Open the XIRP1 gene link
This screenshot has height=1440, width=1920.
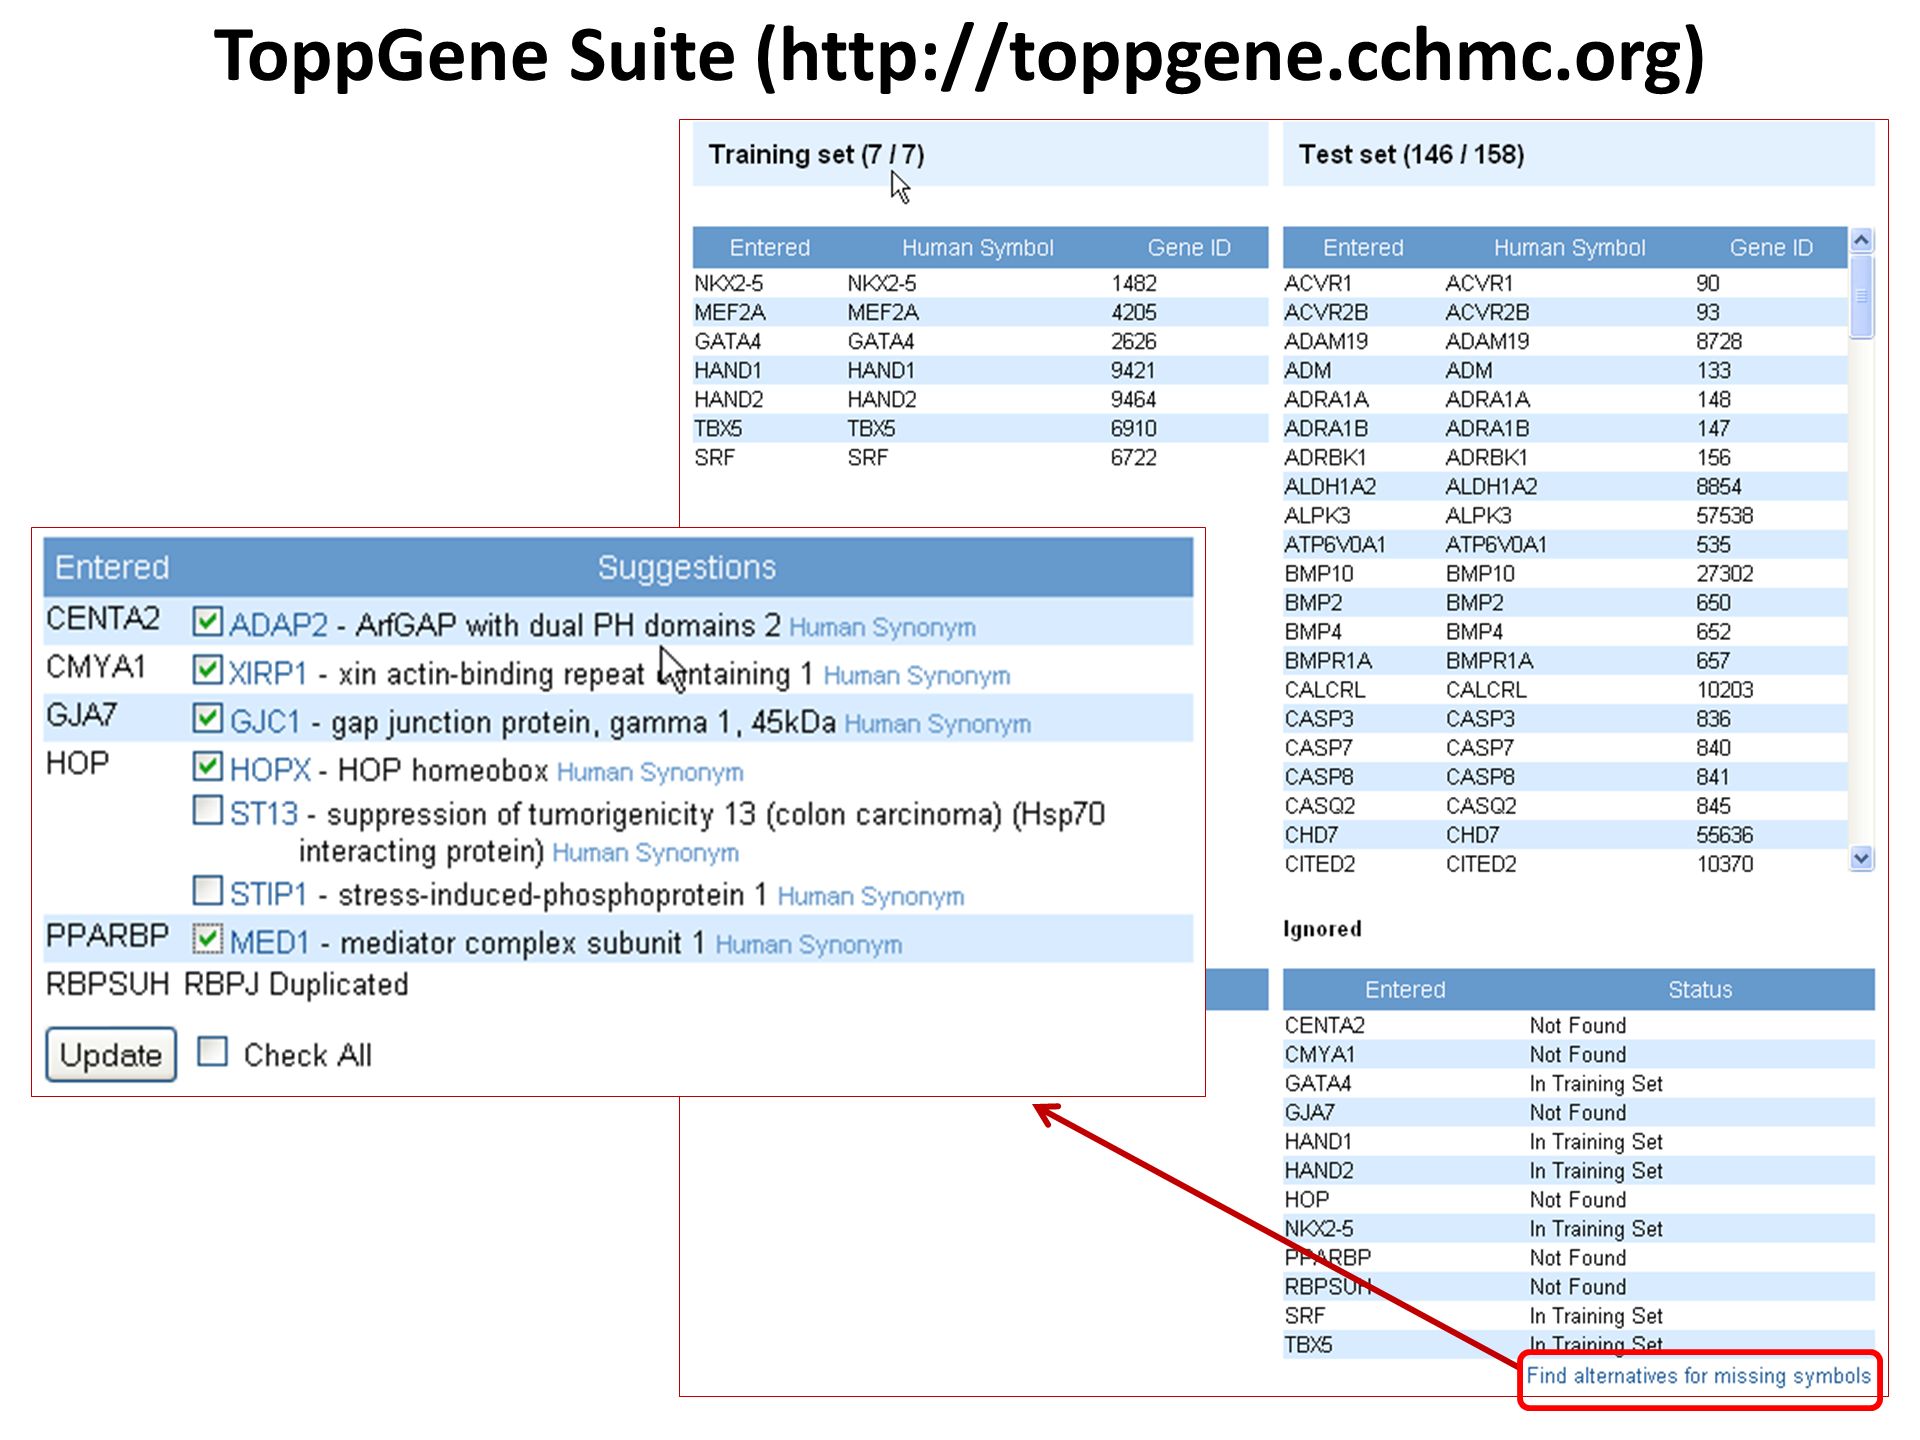pyautogui.click(x=268, y=673)
